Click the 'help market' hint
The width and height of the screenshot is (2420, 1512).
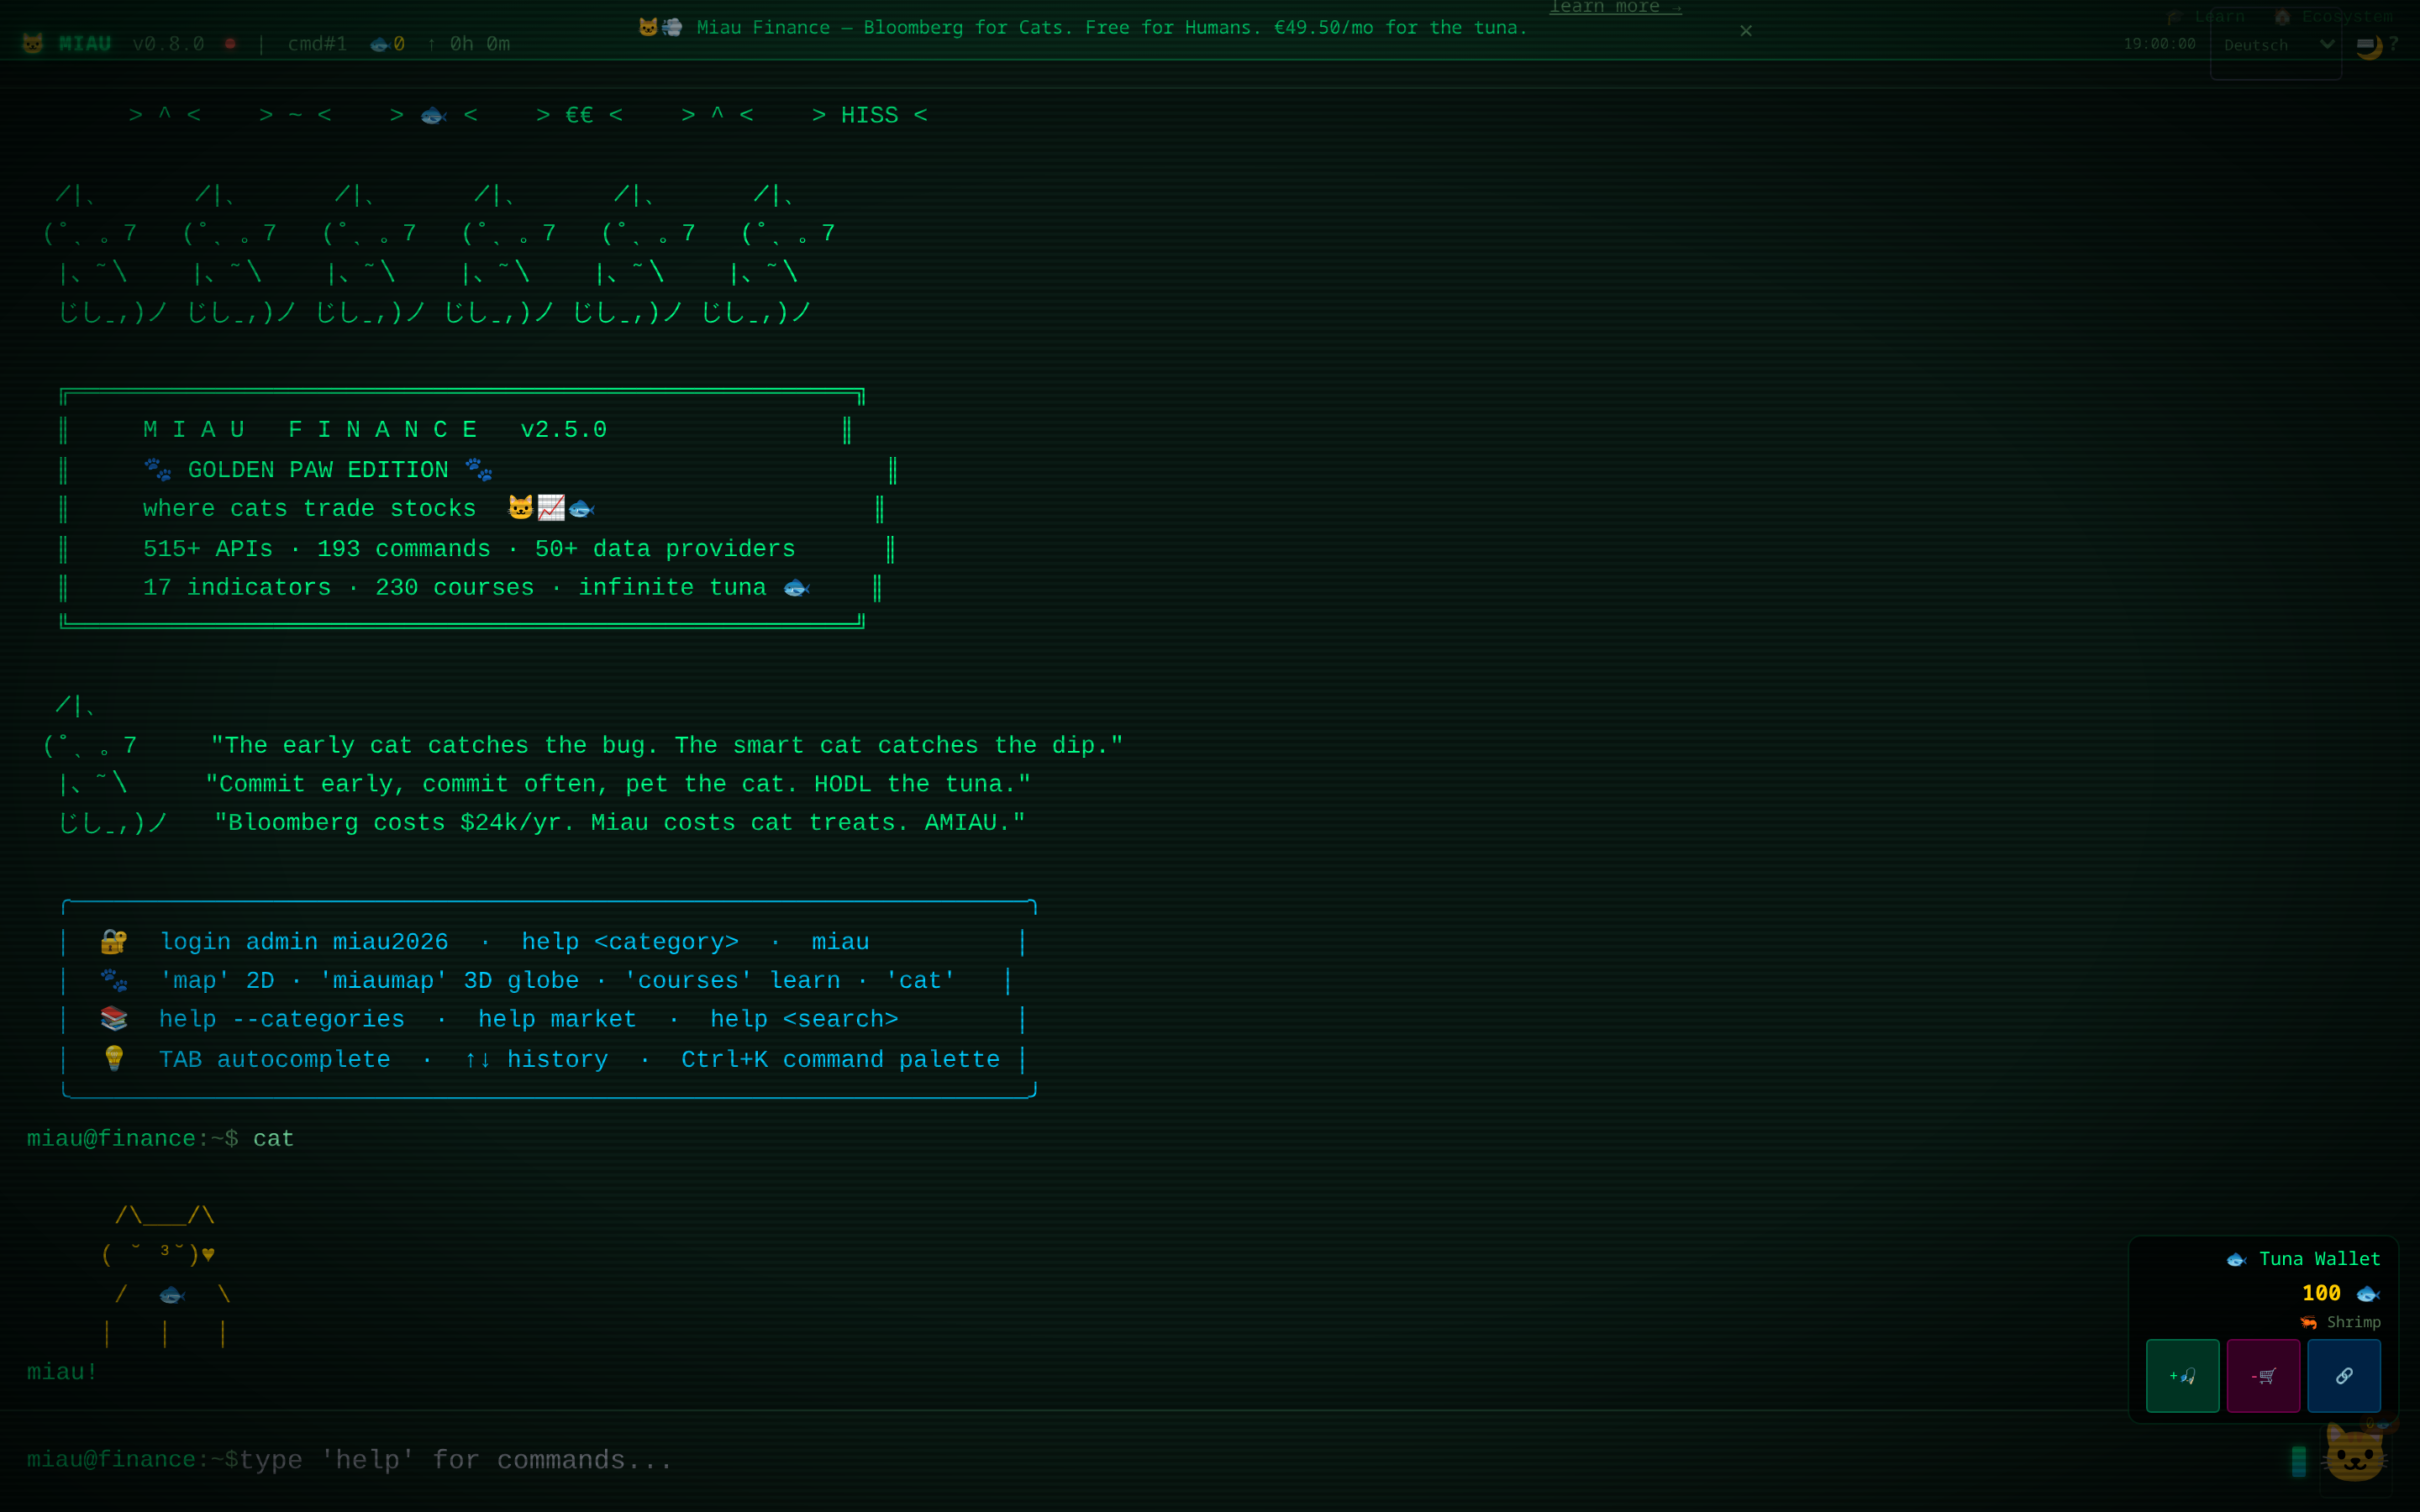click(557, 1020)
